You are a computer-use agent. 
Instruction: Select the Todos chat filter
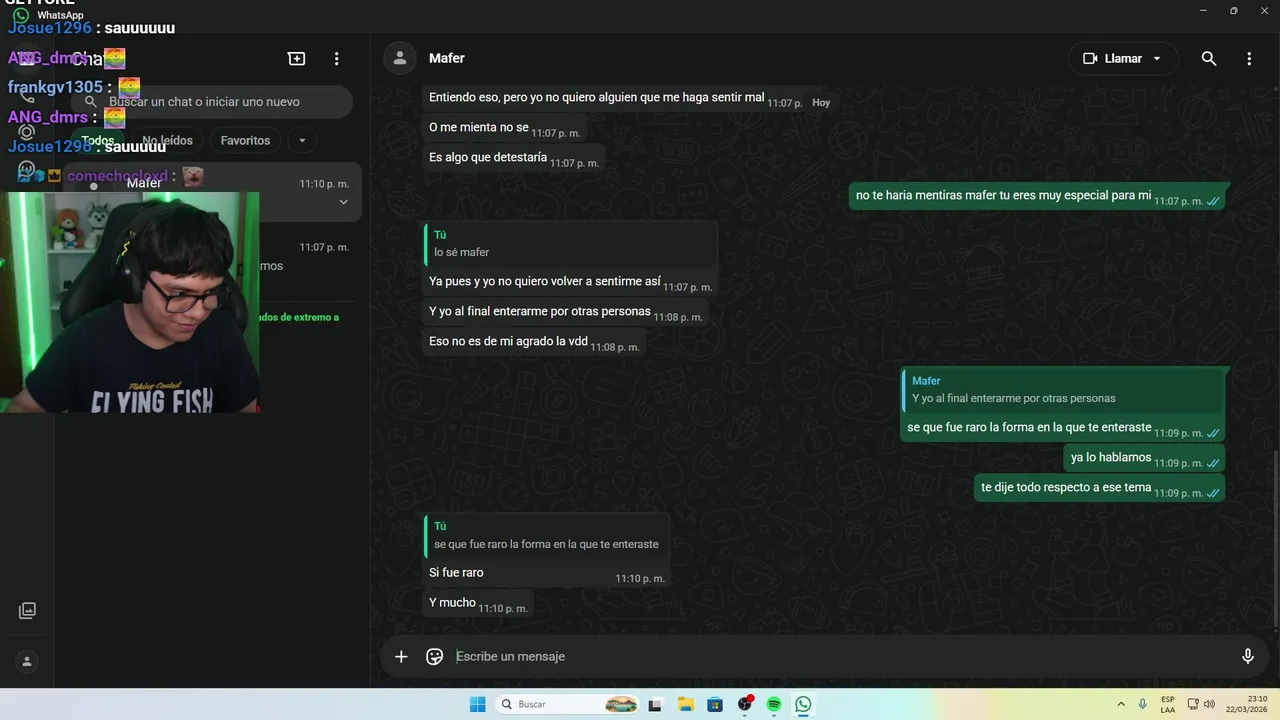coord(98,140)
